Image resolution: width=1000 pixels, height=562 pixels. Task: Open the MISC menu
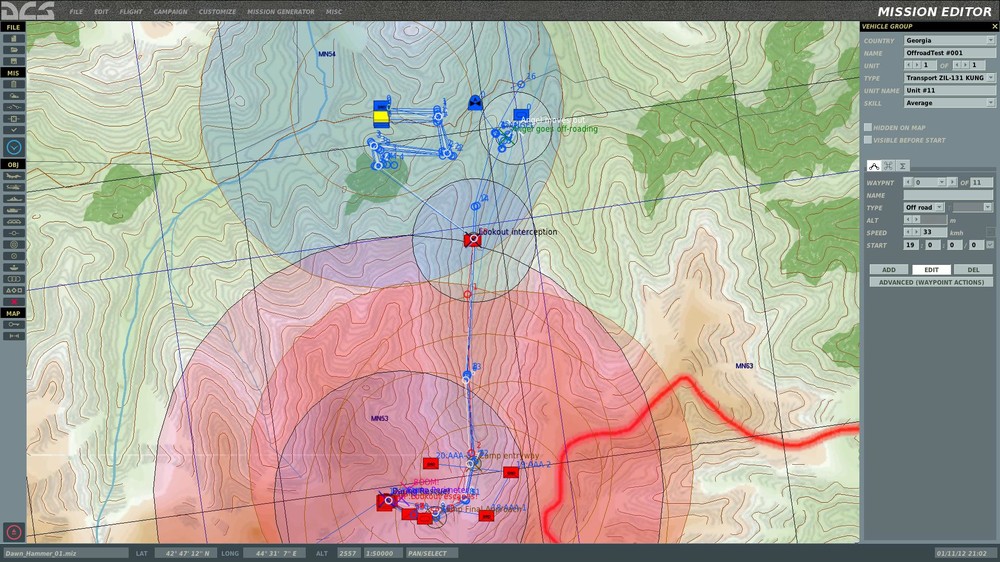click(x=334, y=11)
